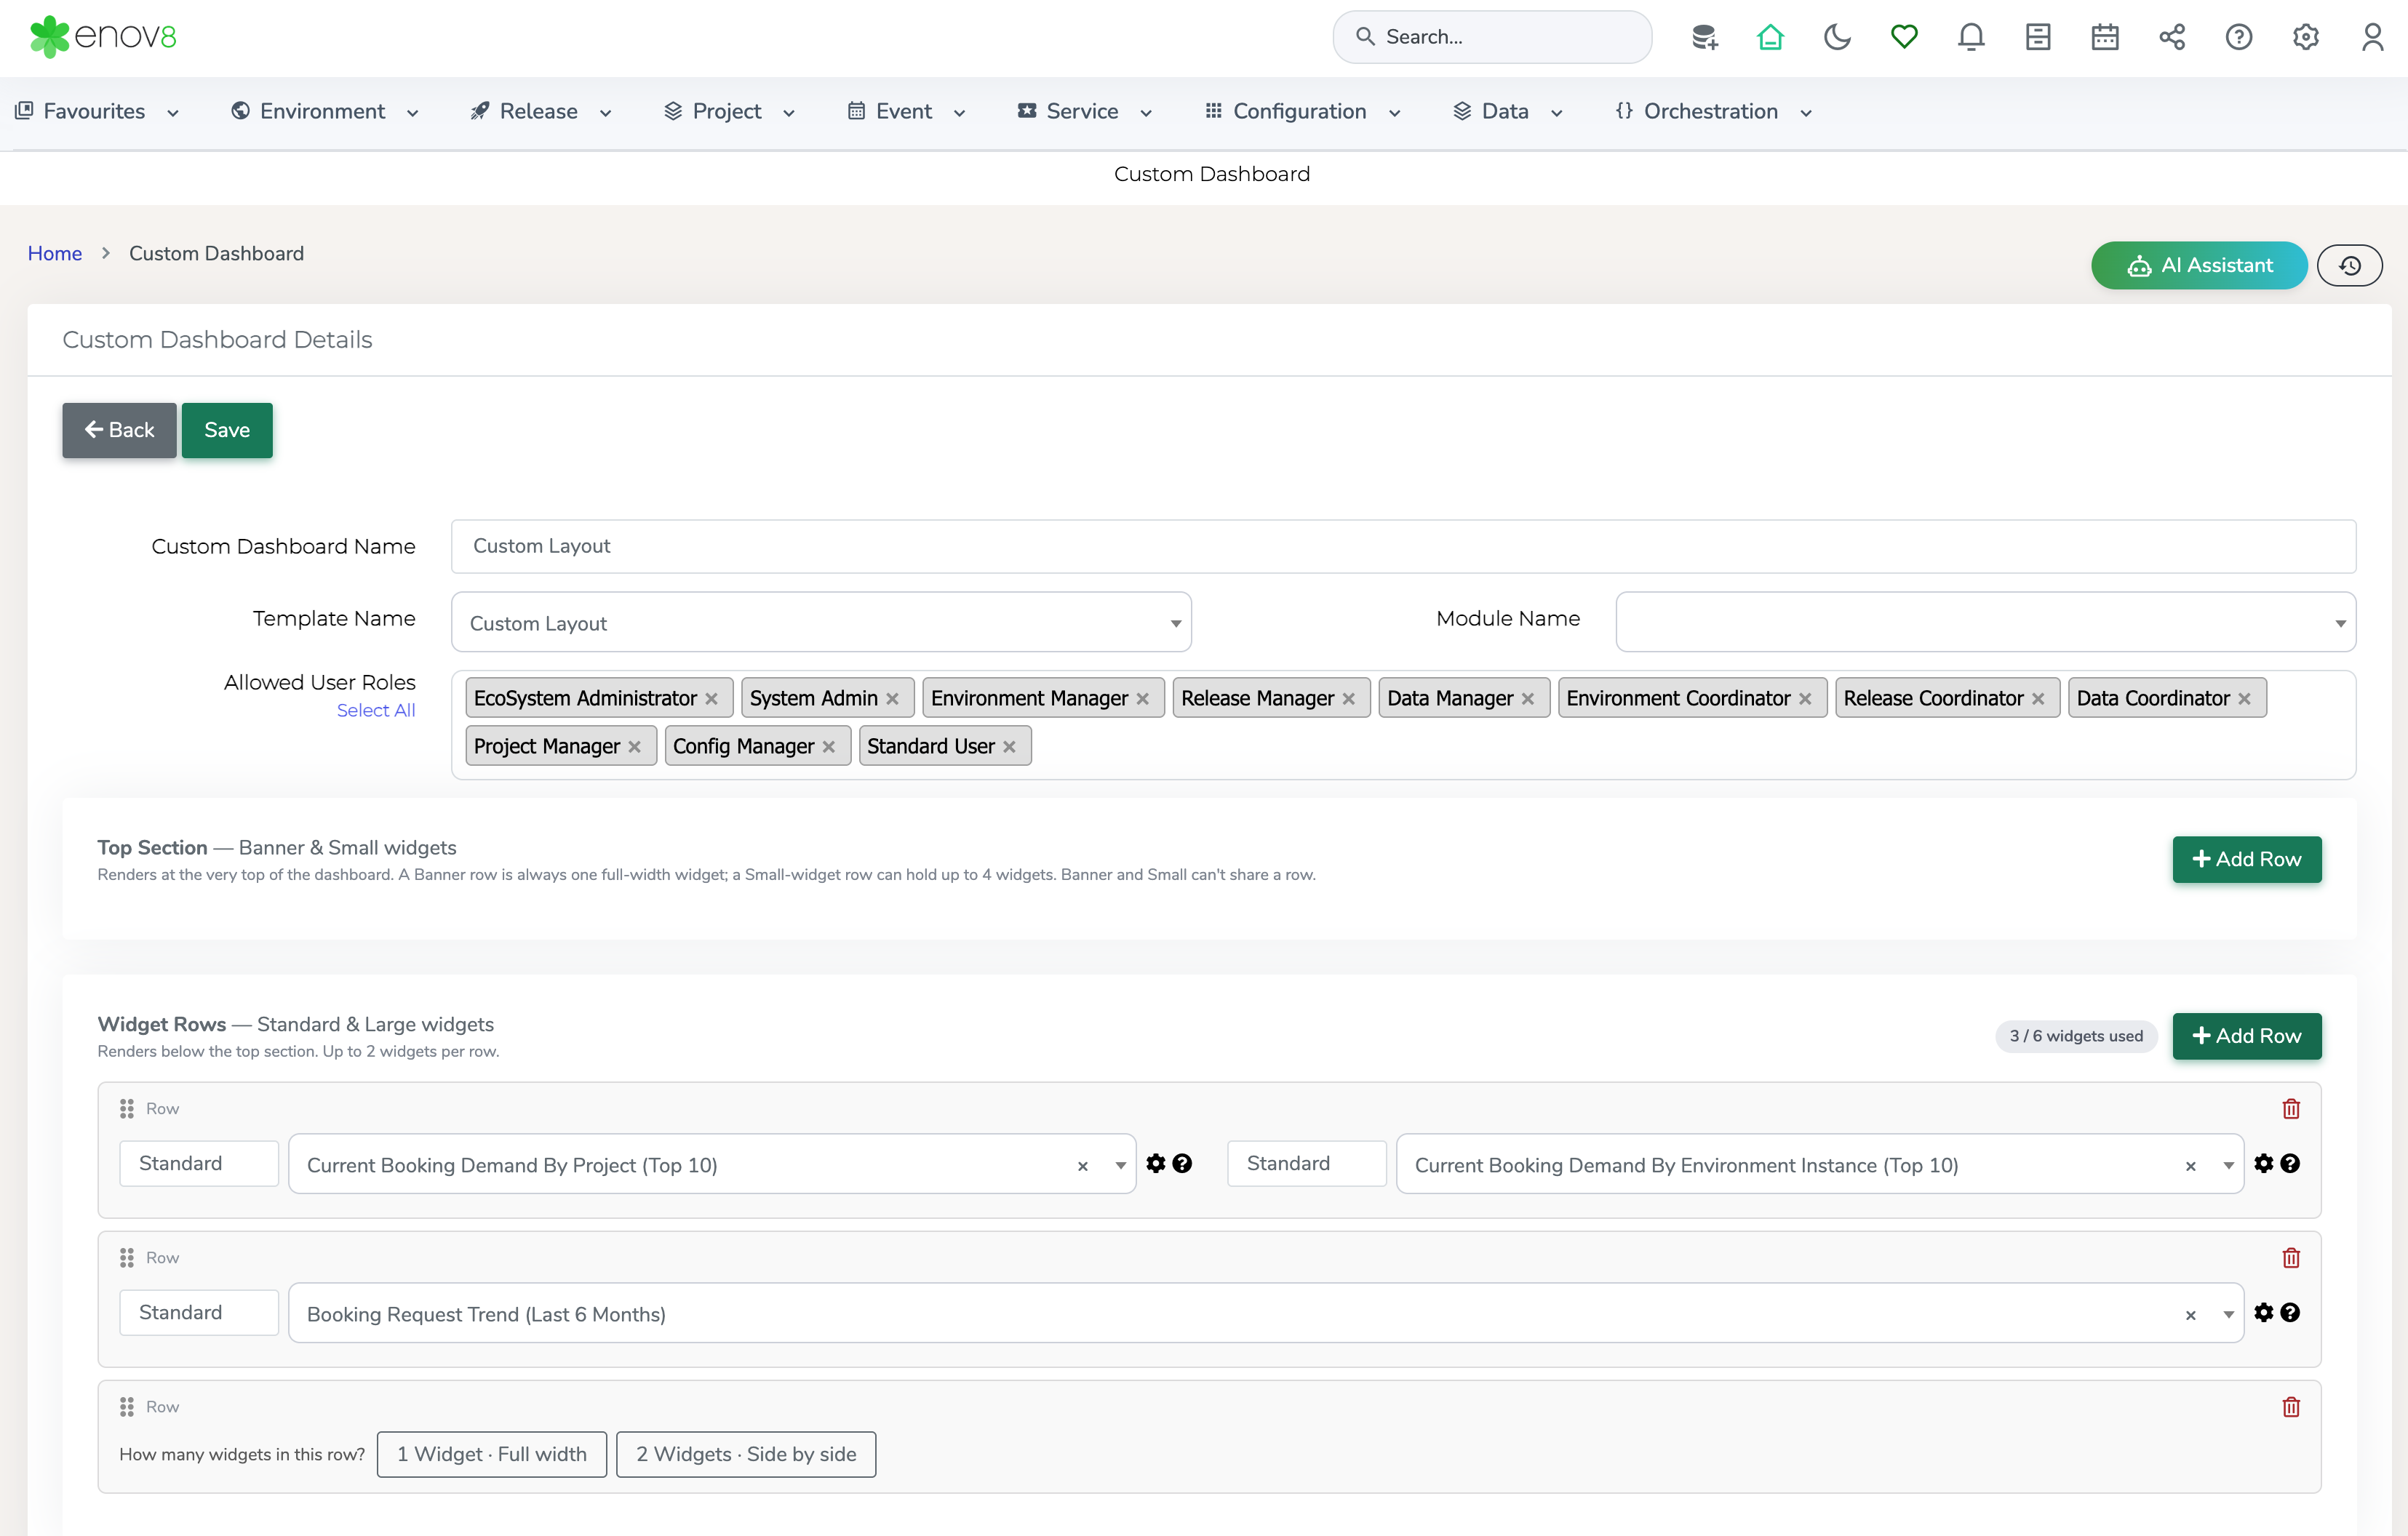The height and width of the screenshot is (1536, 2408).
Task: Open the calendar icon in header
Action: (2105, 37)
